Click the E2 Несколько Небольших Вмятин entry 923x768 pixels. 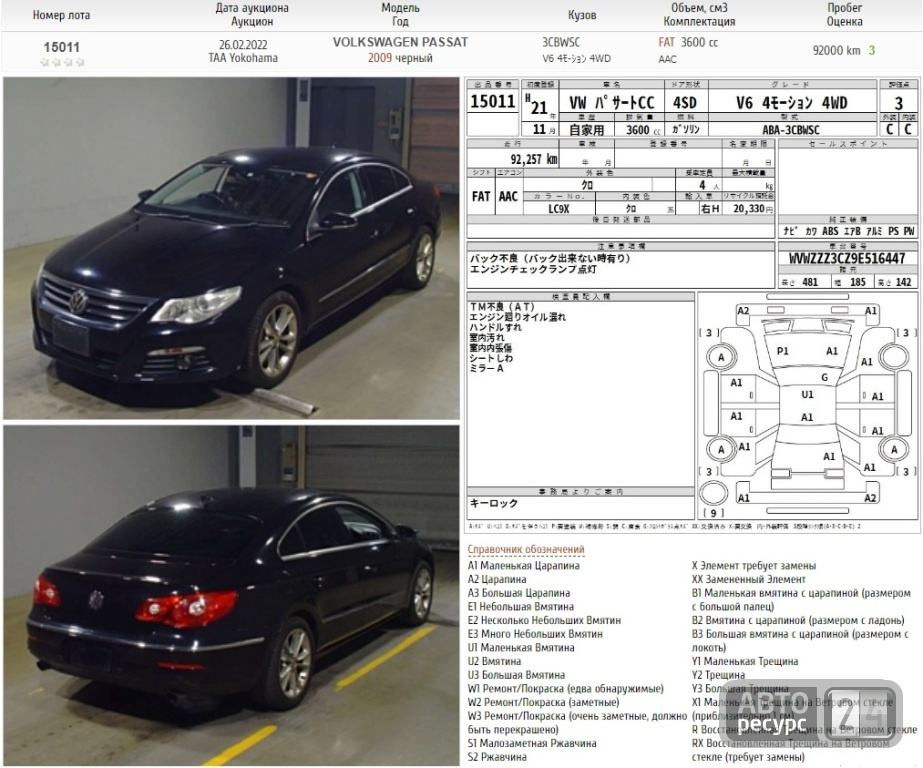[x=544, y=620]
